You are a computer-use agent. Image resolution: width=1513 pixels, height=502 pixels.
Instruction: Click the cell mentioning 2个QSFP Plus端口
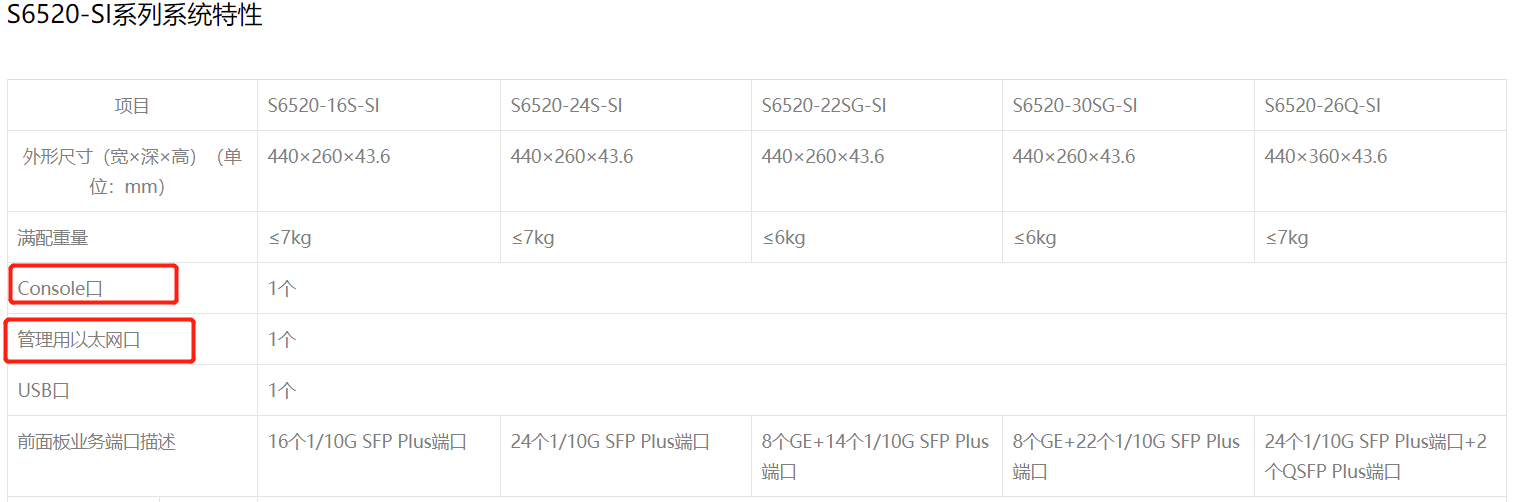point(1376,456)
